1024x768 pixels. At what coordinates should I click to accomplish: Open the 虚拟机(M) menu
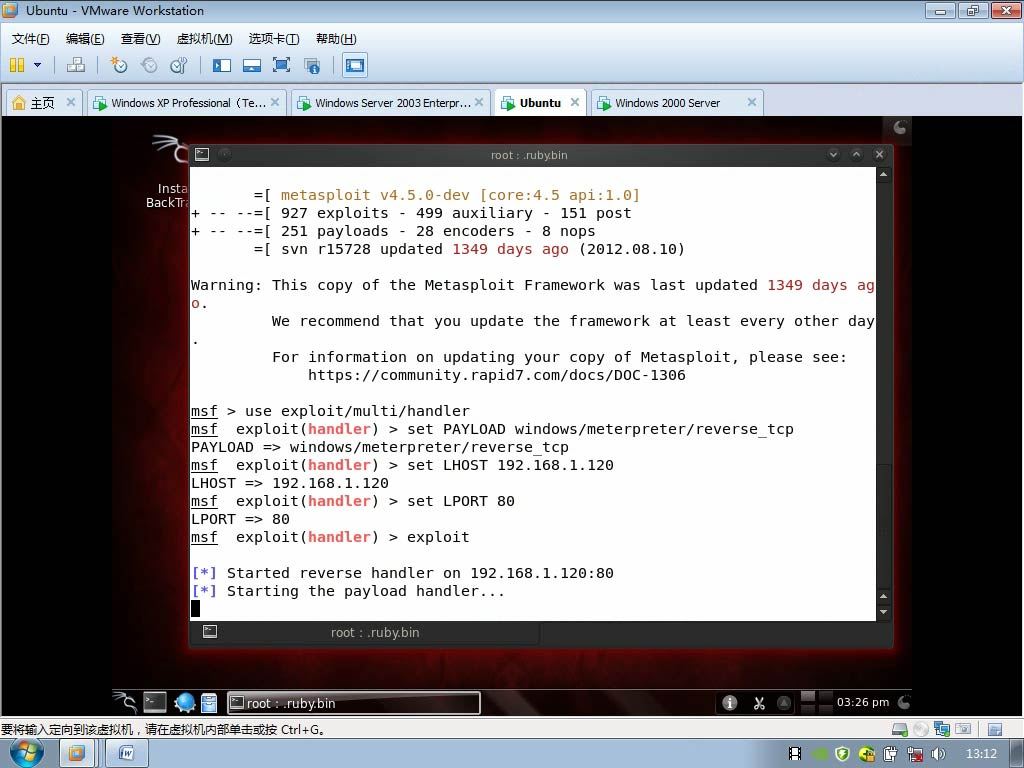tap(204, 39)
